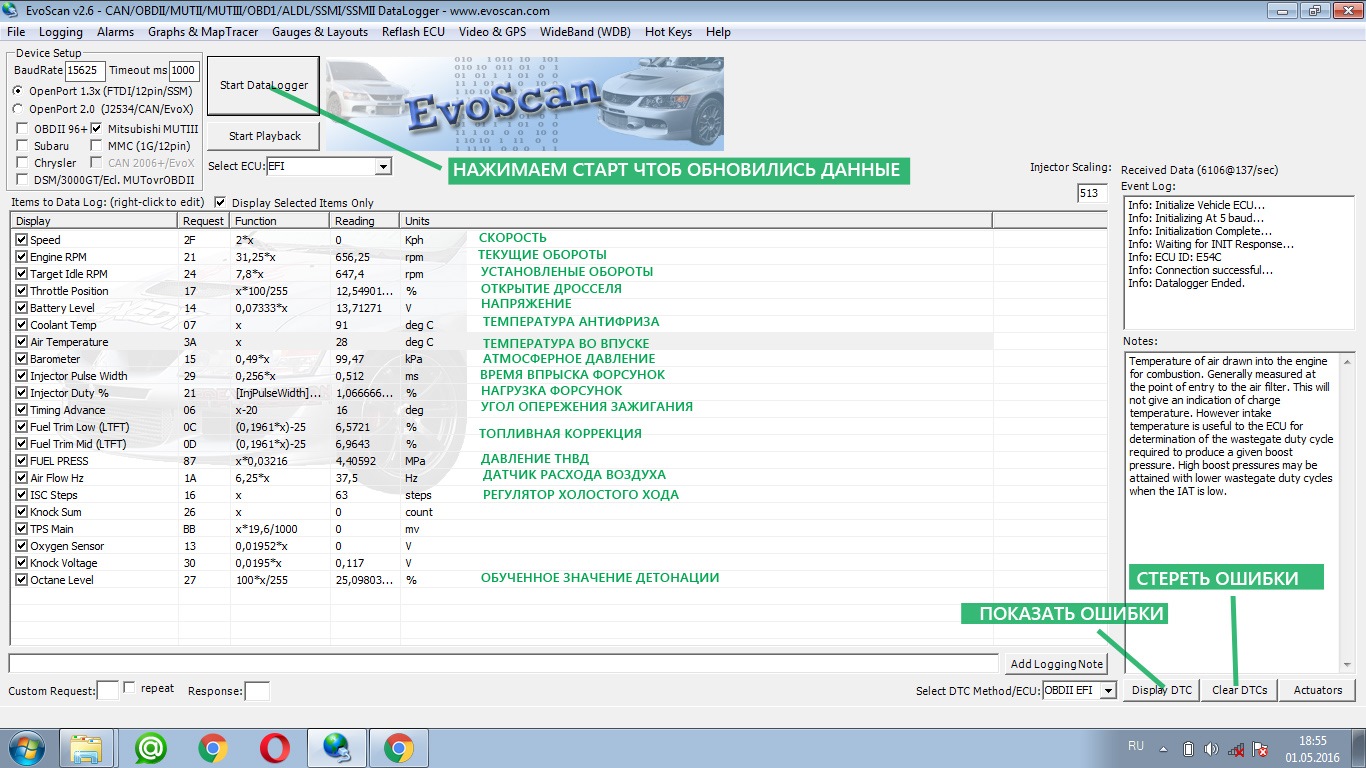Click the Function column header
Viewport: 1366px width, 768px height.
pos(281,220)
